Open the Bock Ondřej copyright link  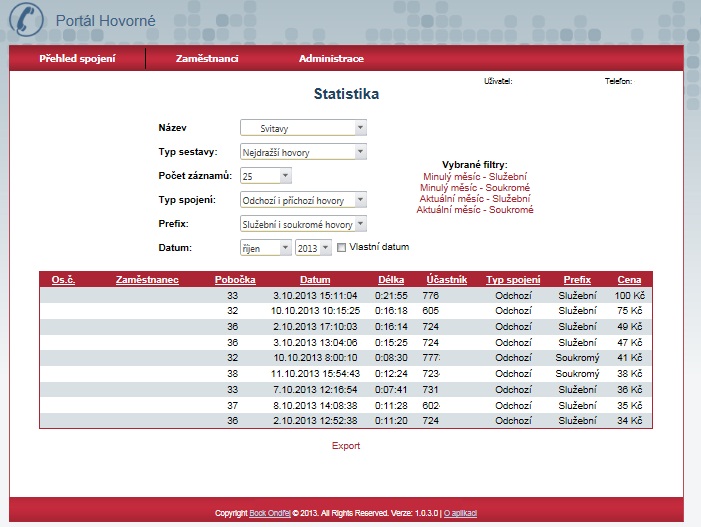[x=270, y=513]
